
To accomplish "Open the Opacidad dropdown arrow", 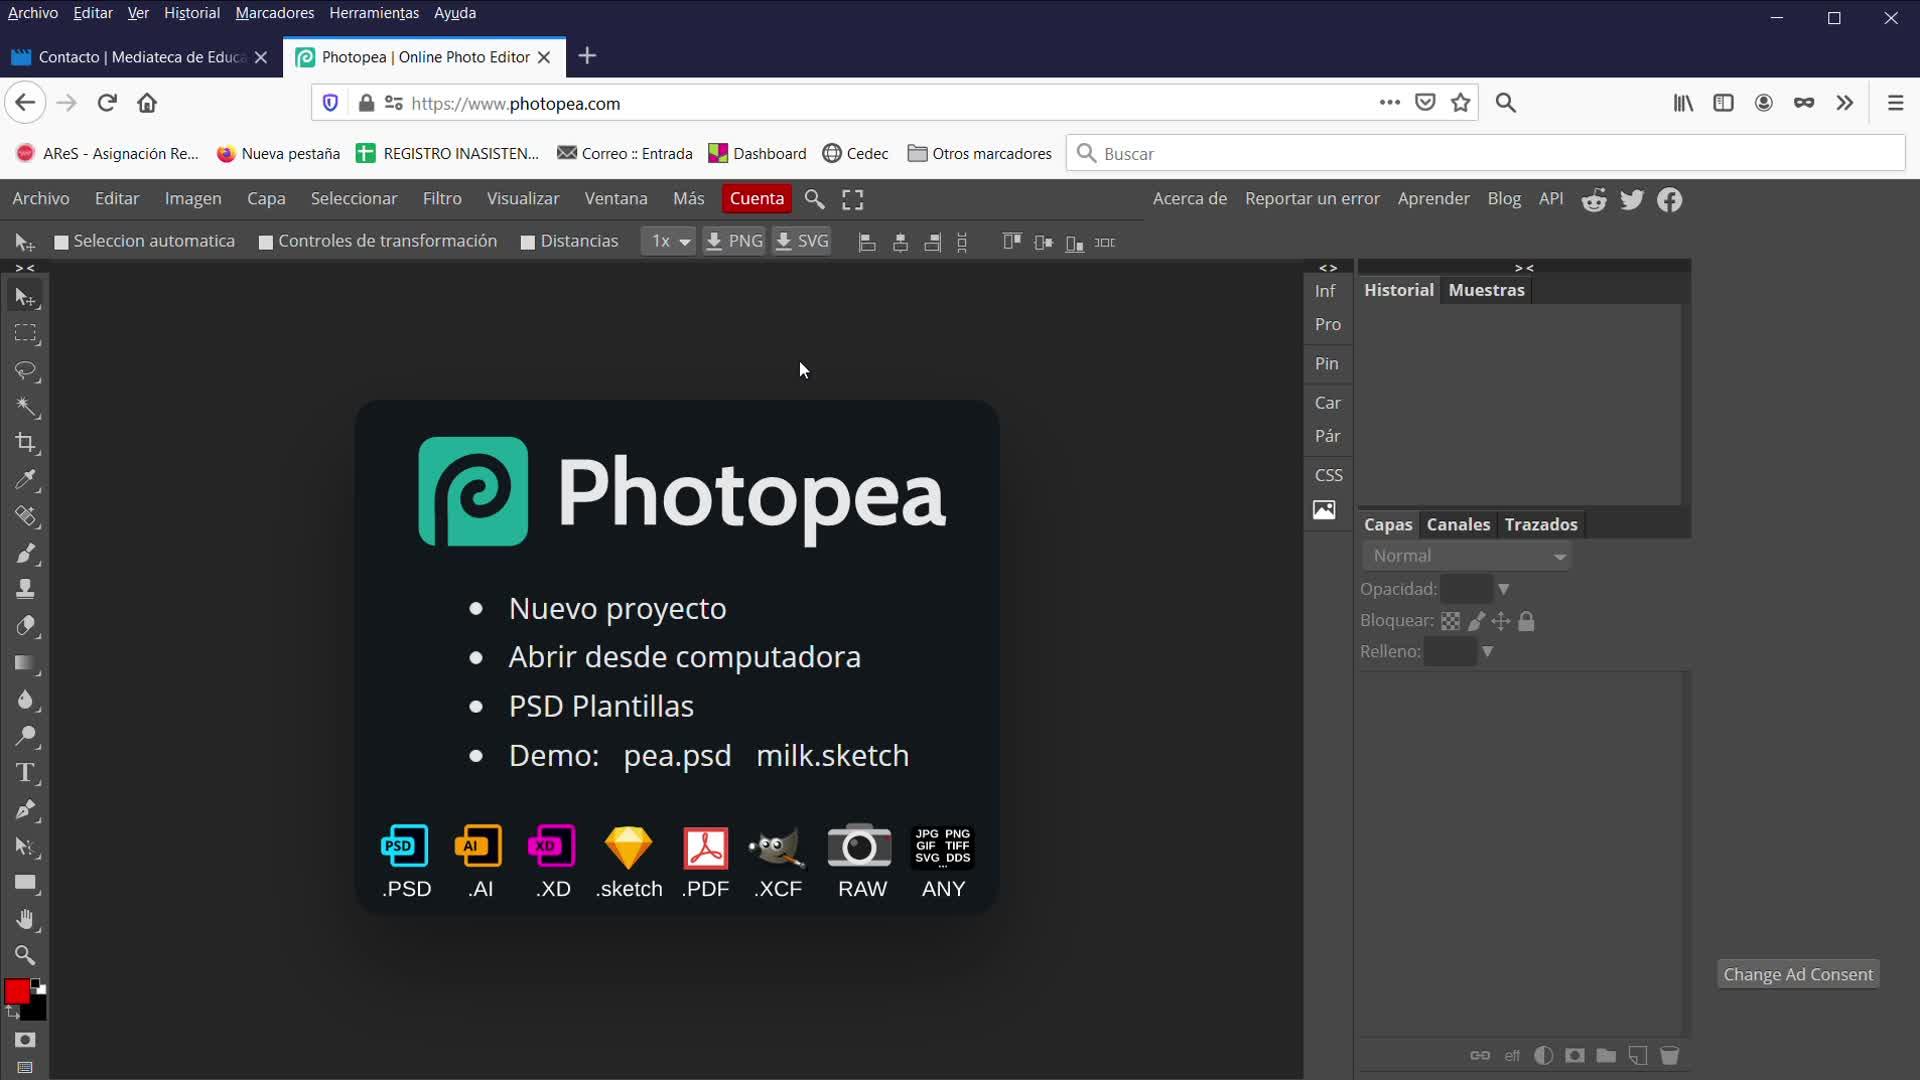I will coord(1503,590).
